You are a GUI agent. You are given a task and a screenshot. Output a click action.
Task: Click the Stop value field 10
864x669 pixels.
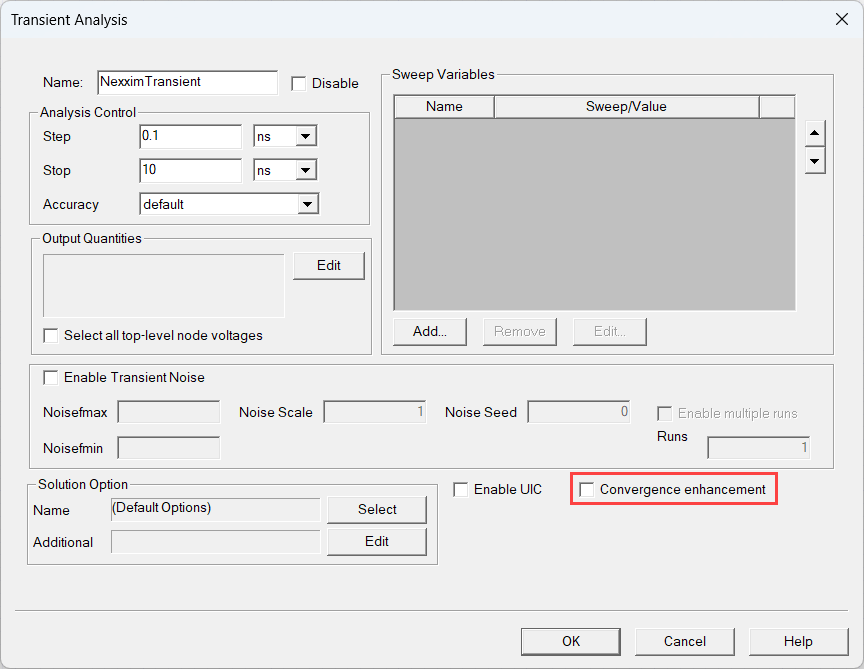coord(191,170)
